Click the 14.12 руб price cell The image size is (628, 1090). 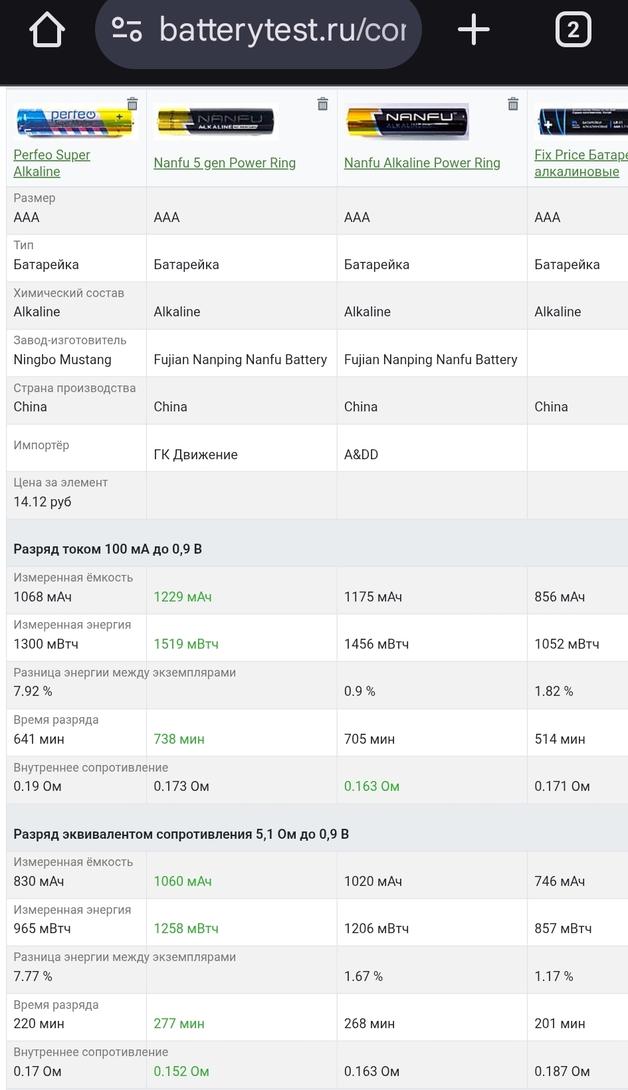pos(42,502)
